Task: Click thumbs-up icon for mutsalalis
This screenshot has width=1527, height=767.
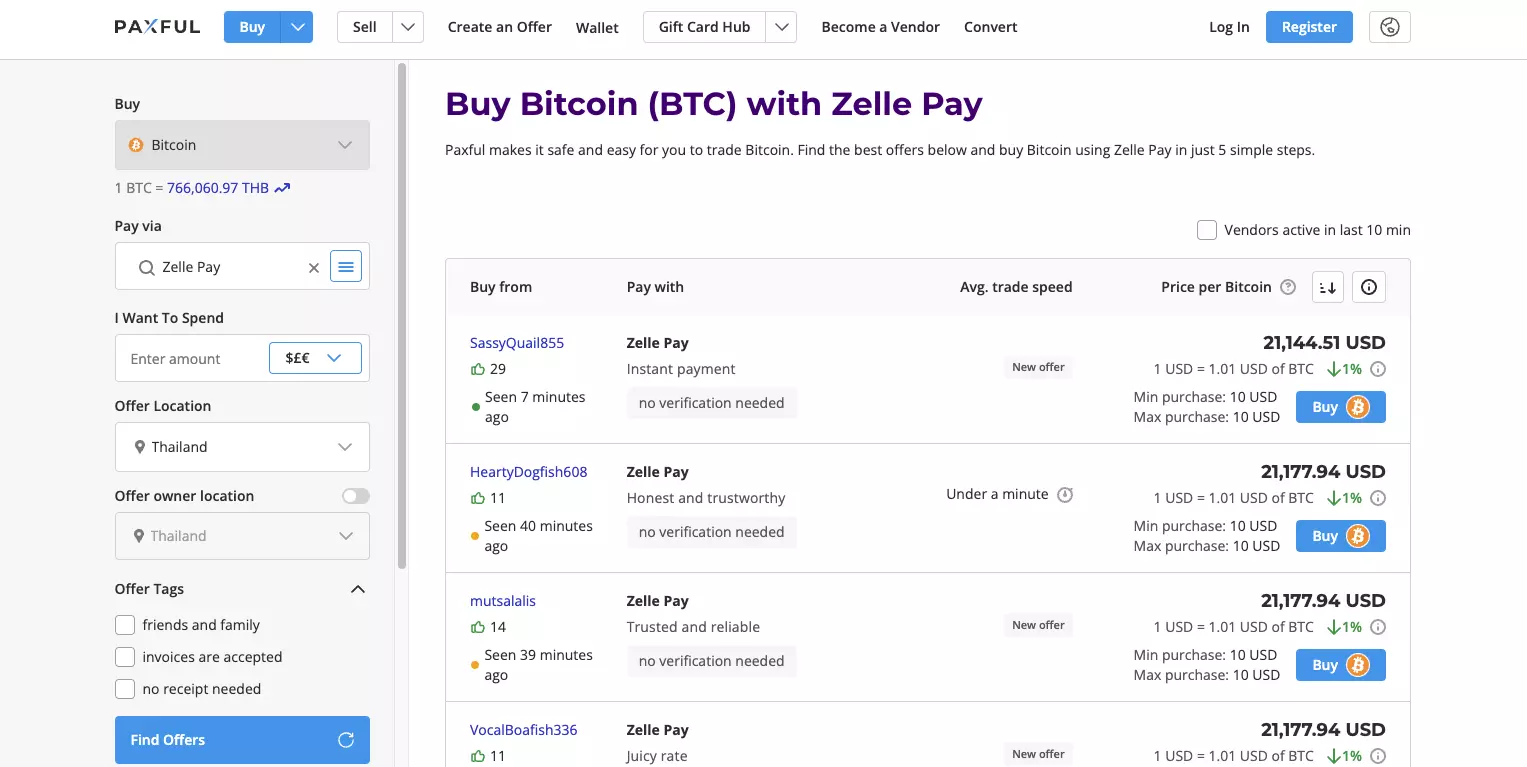Action: pos(477,627)
